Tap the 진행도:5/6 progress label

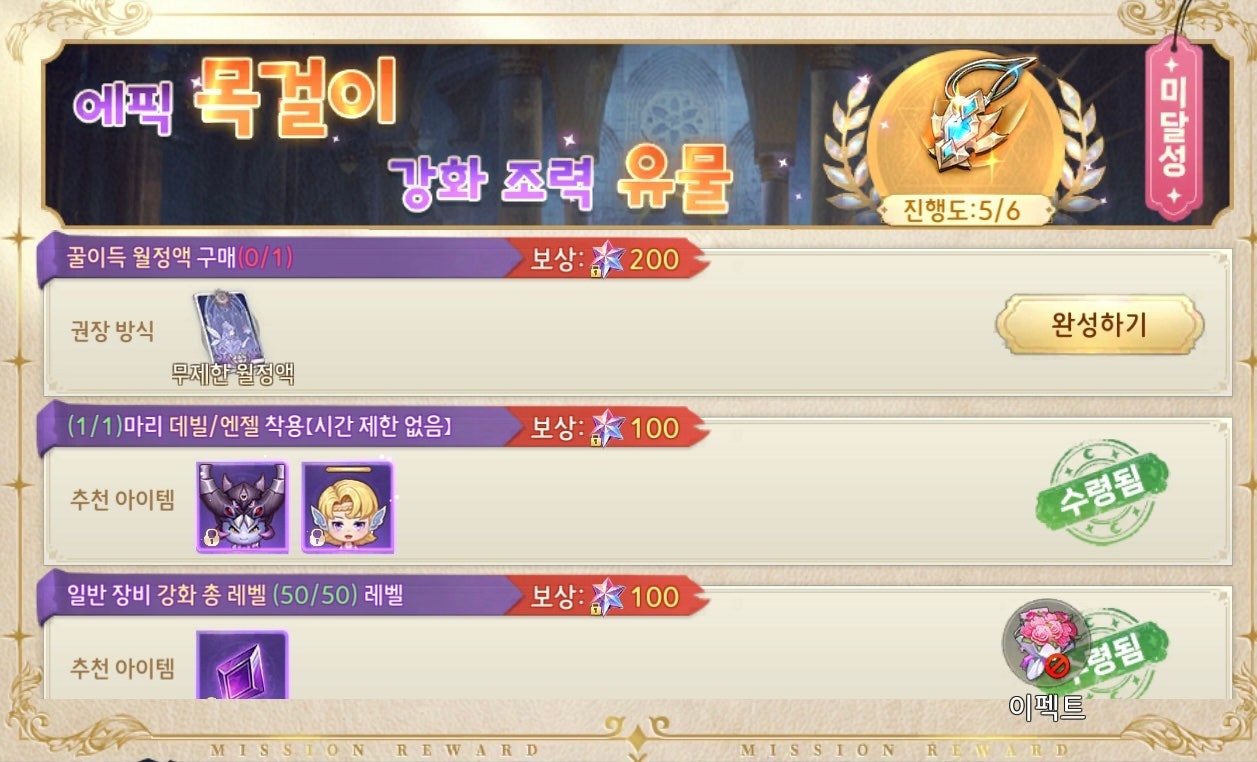(964, 210)
